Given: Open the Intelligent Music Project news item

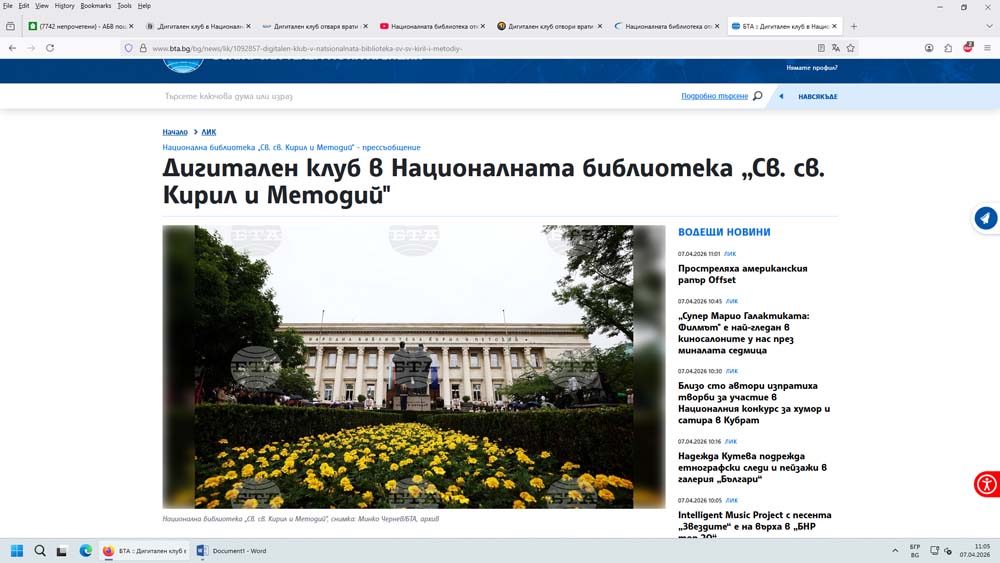Looking at the screenshot, I should (x=754, y=524).
